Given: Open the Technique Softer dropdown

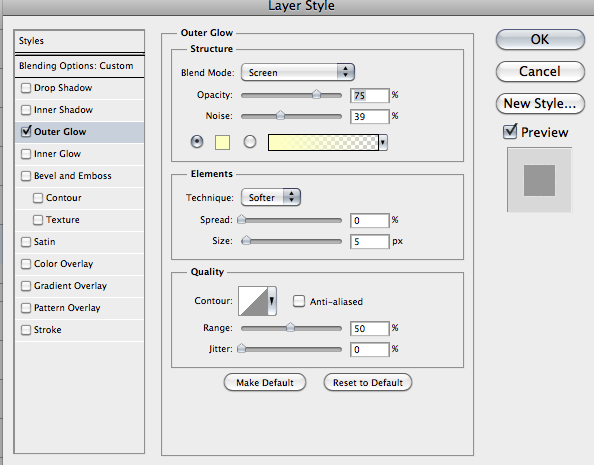Looking at the screenshot, I should pos(271,197).
